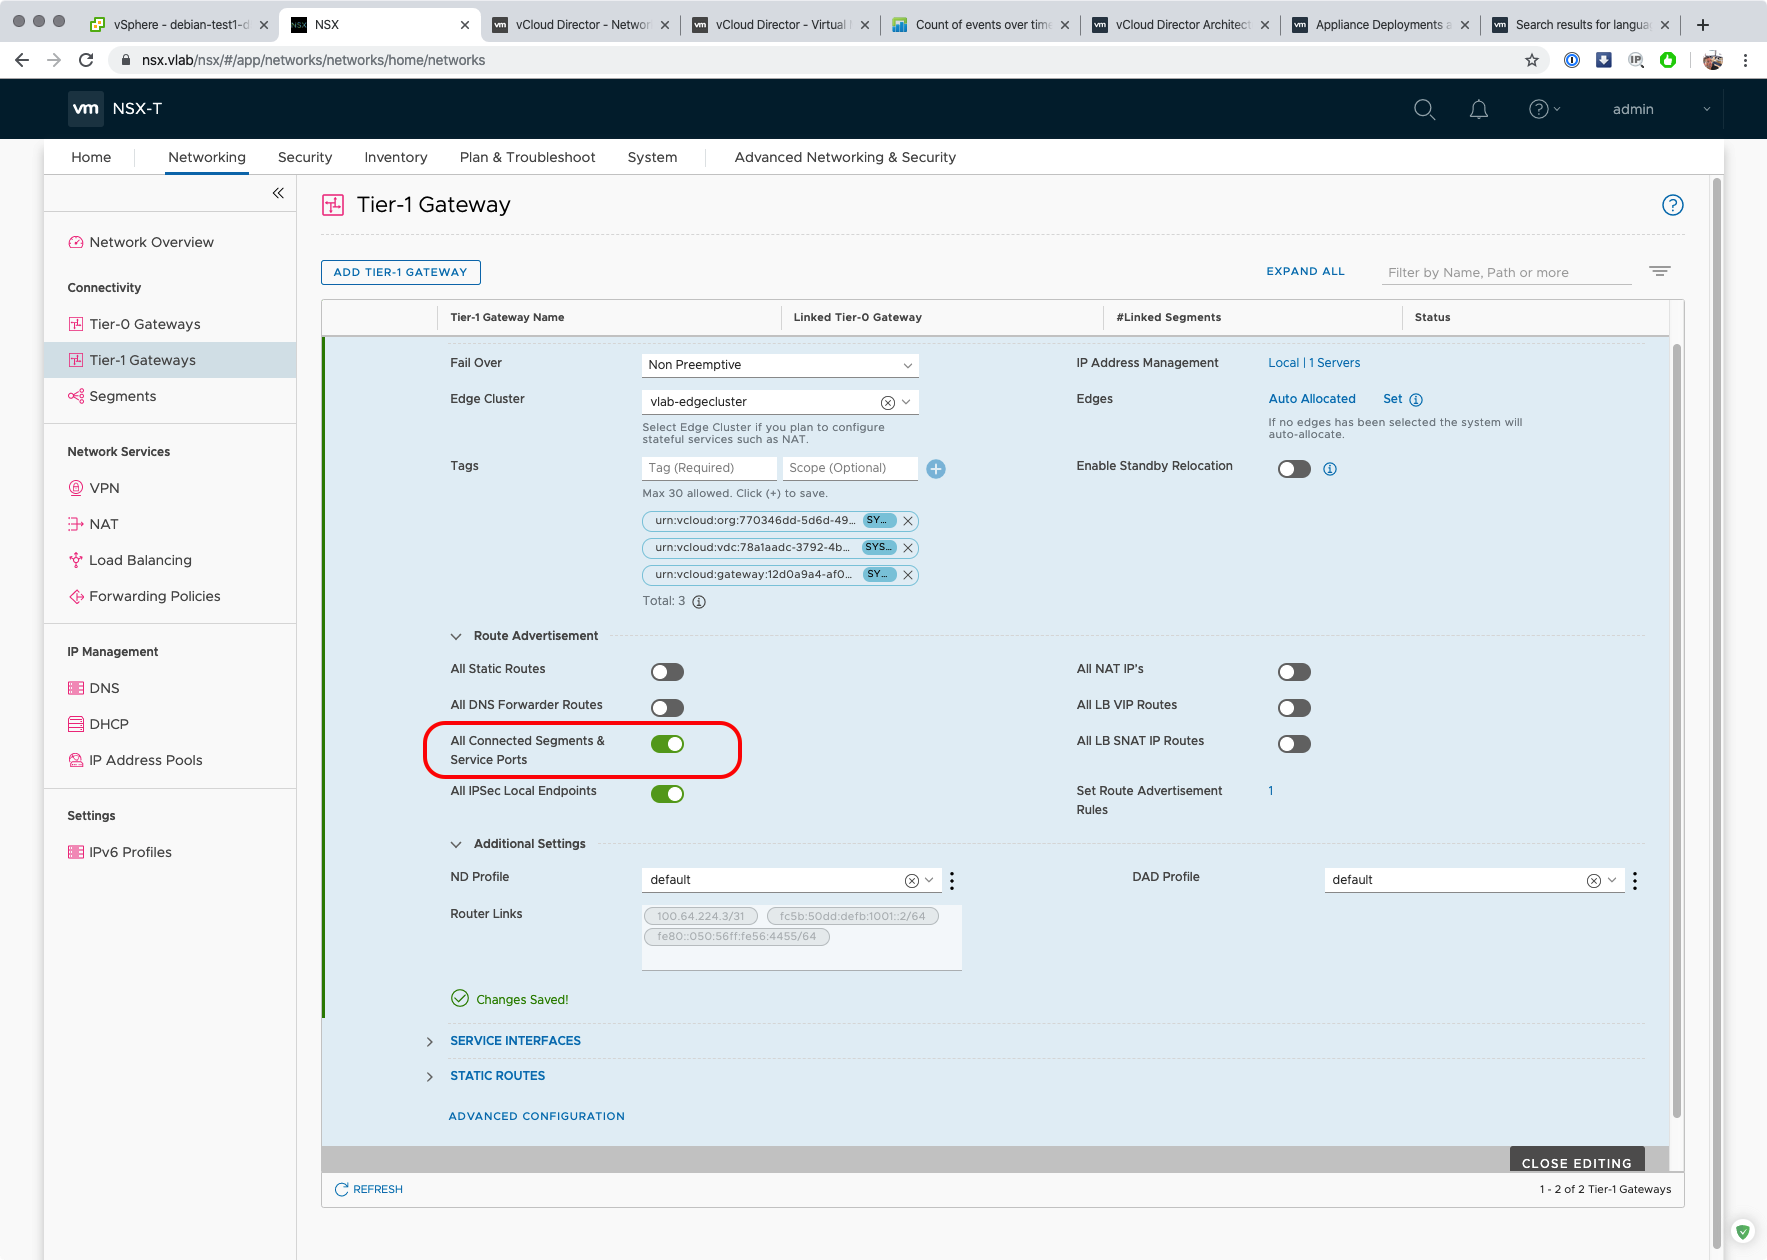Image resolution: width=1767 pixels, height=1260 pixels.
Task: Click the Filter by Name, Path field
Action: click(x=1506, y=272)
